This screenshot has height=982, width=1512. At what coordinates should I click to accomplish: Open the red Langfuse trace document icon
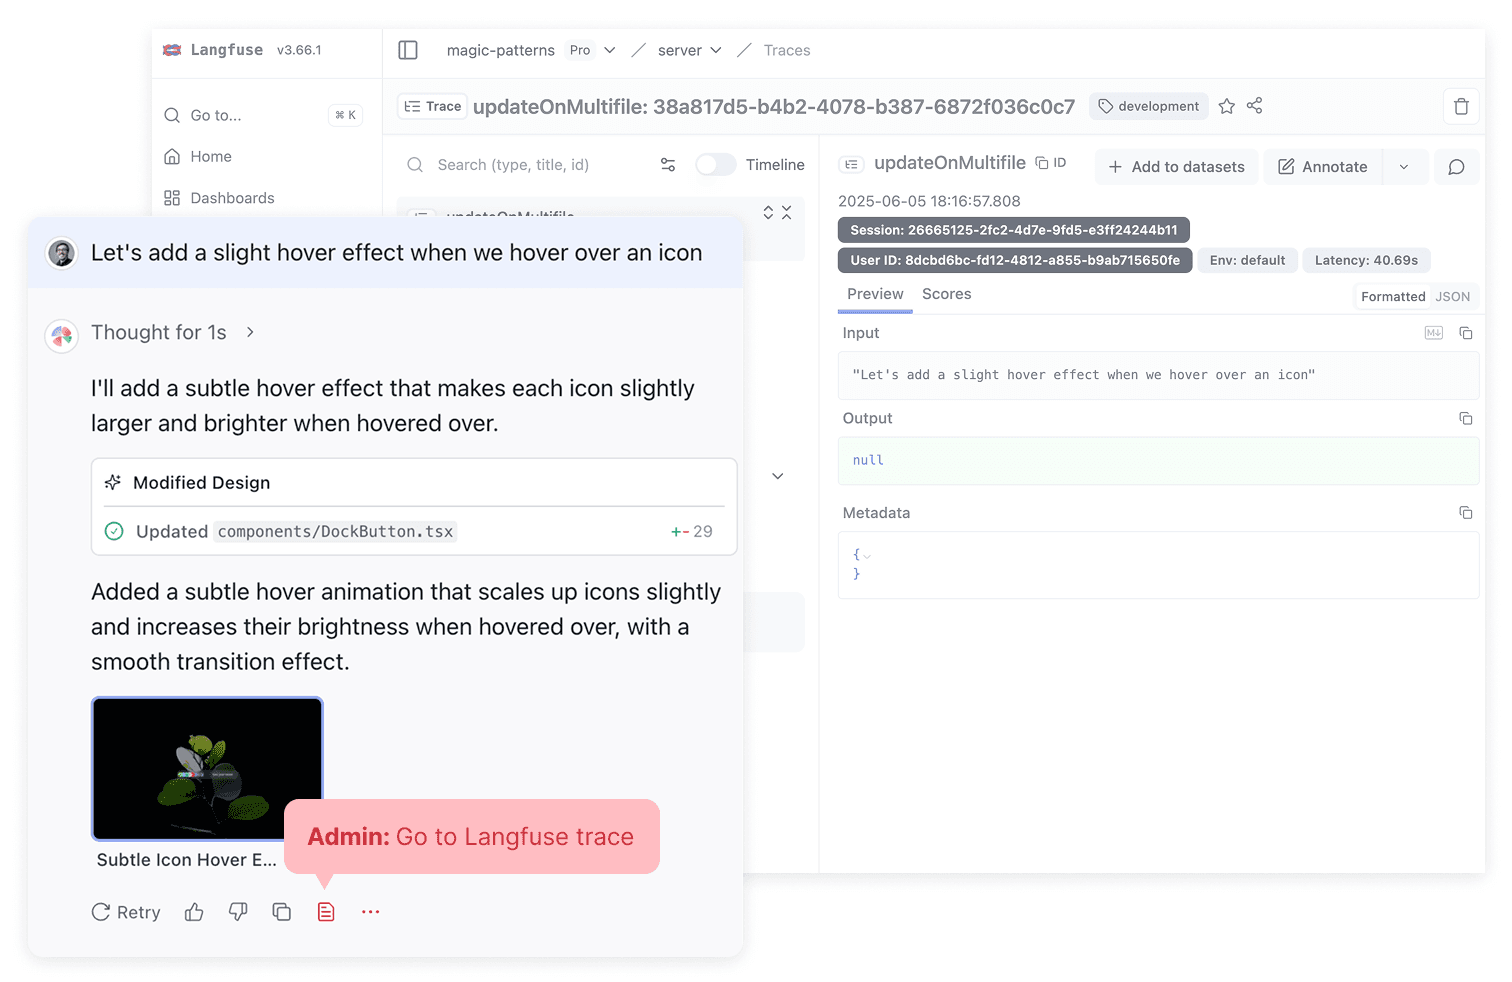(325, 911)
